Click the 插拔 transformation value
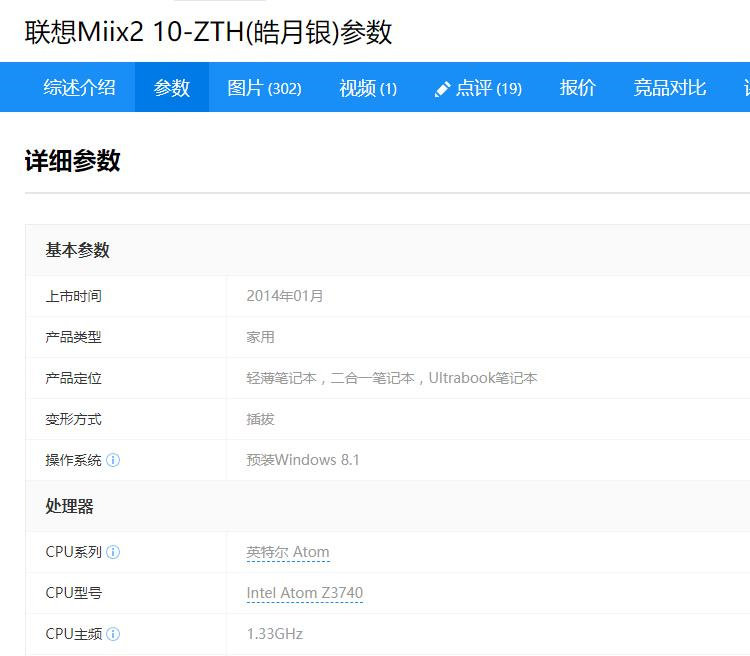 pos(260,420)
